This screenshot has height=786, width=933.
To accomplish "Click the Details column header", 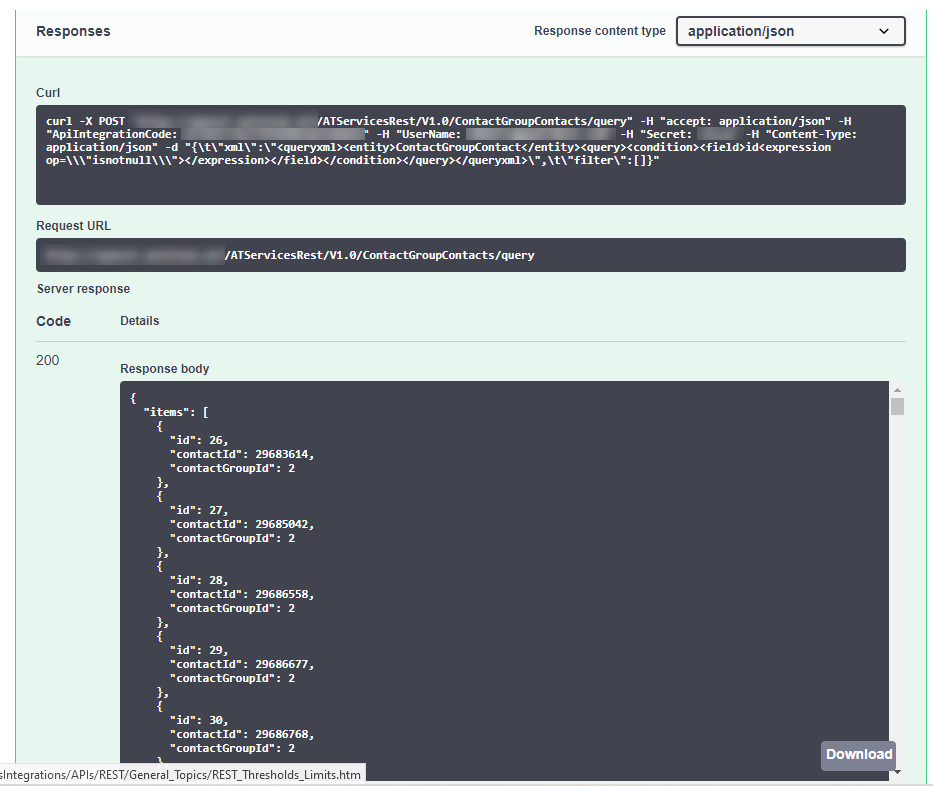I will (139, 320).
